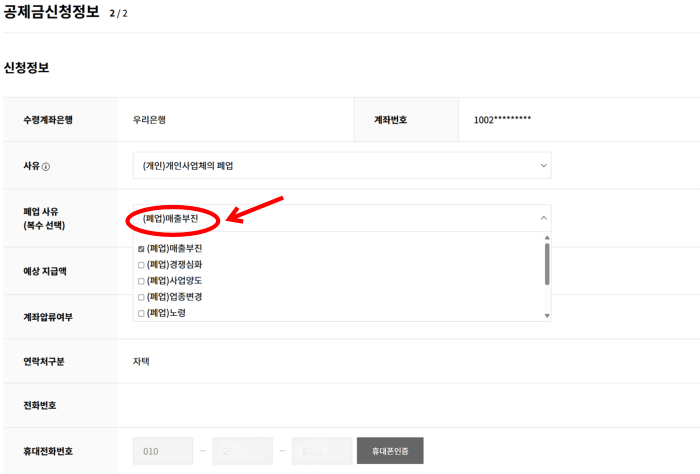Click the account number 1002*********
This screenshot has height=474, width=700.
pyautogui.click(x=502, y=120)
